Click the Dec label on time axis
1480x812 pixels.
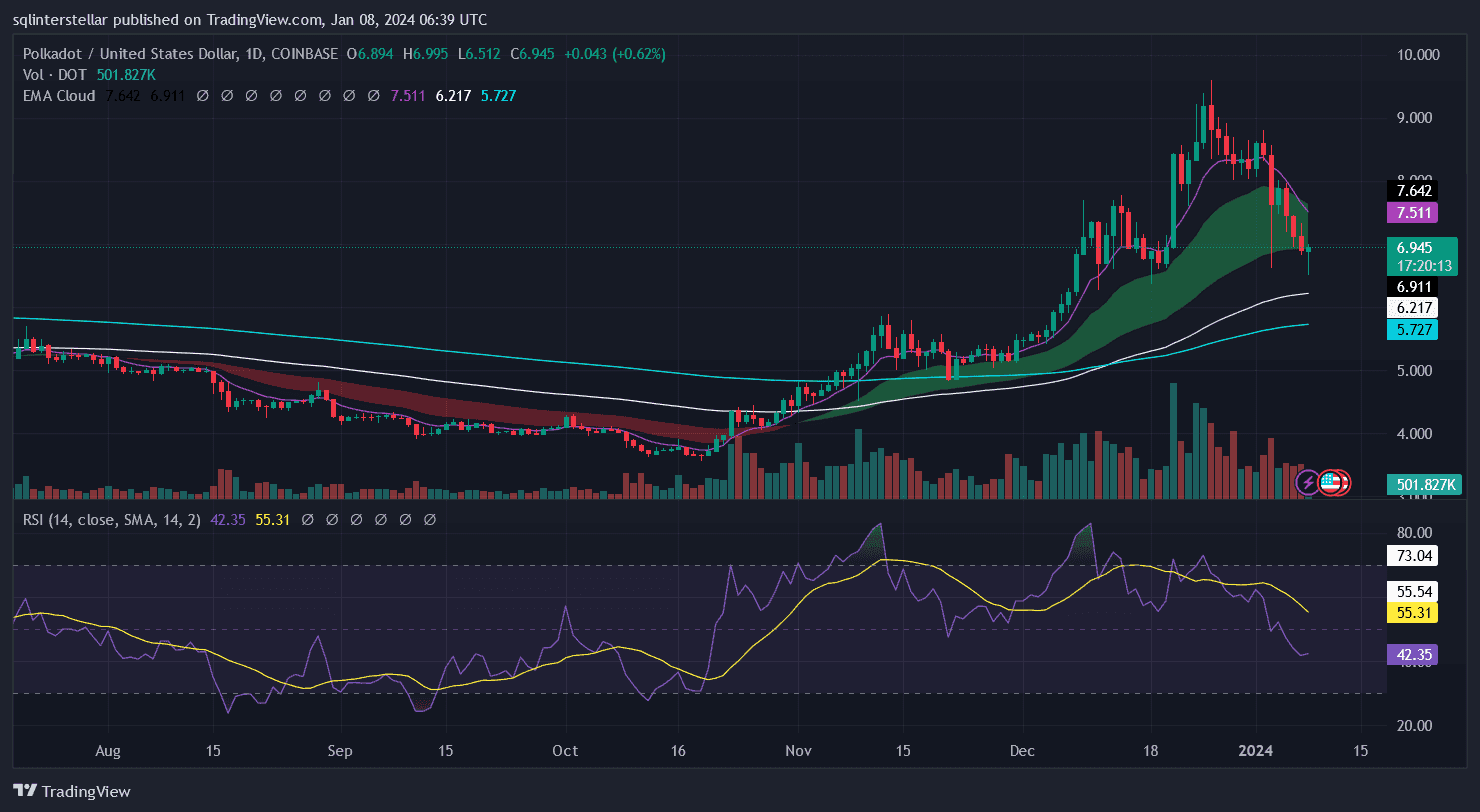(x=1023, y=750)
